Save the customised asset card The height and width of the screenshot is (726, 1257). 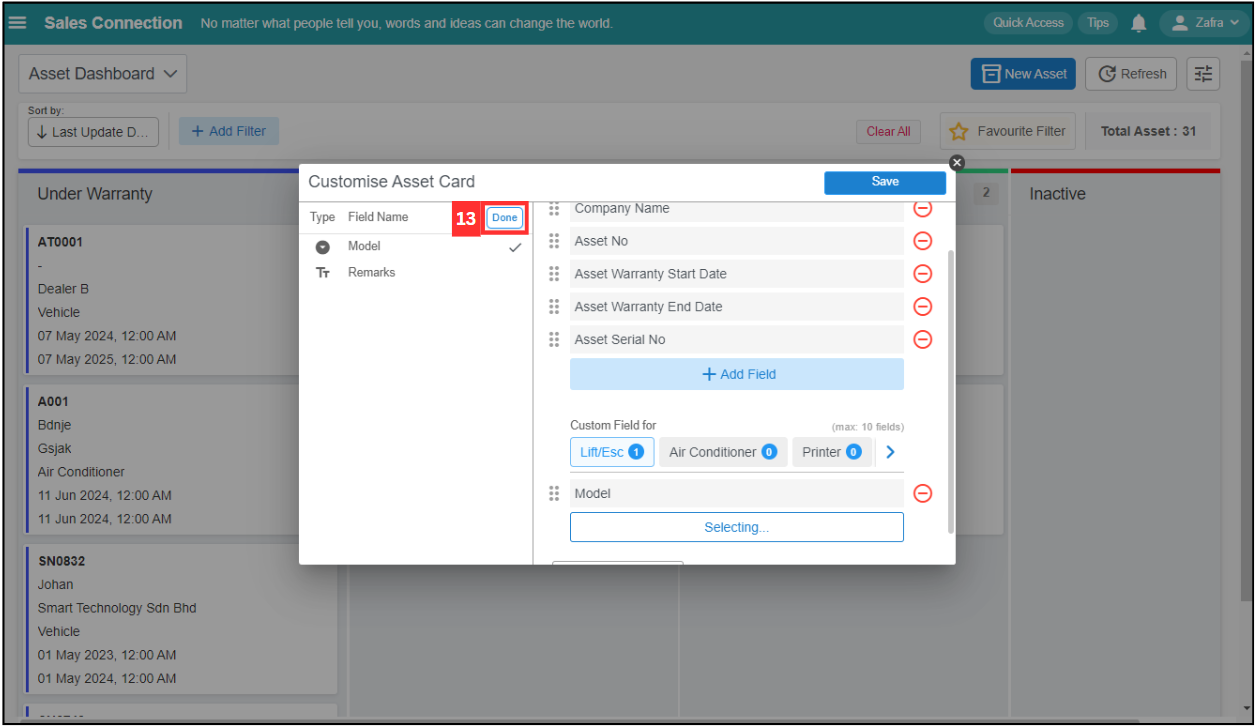[885, 182]
